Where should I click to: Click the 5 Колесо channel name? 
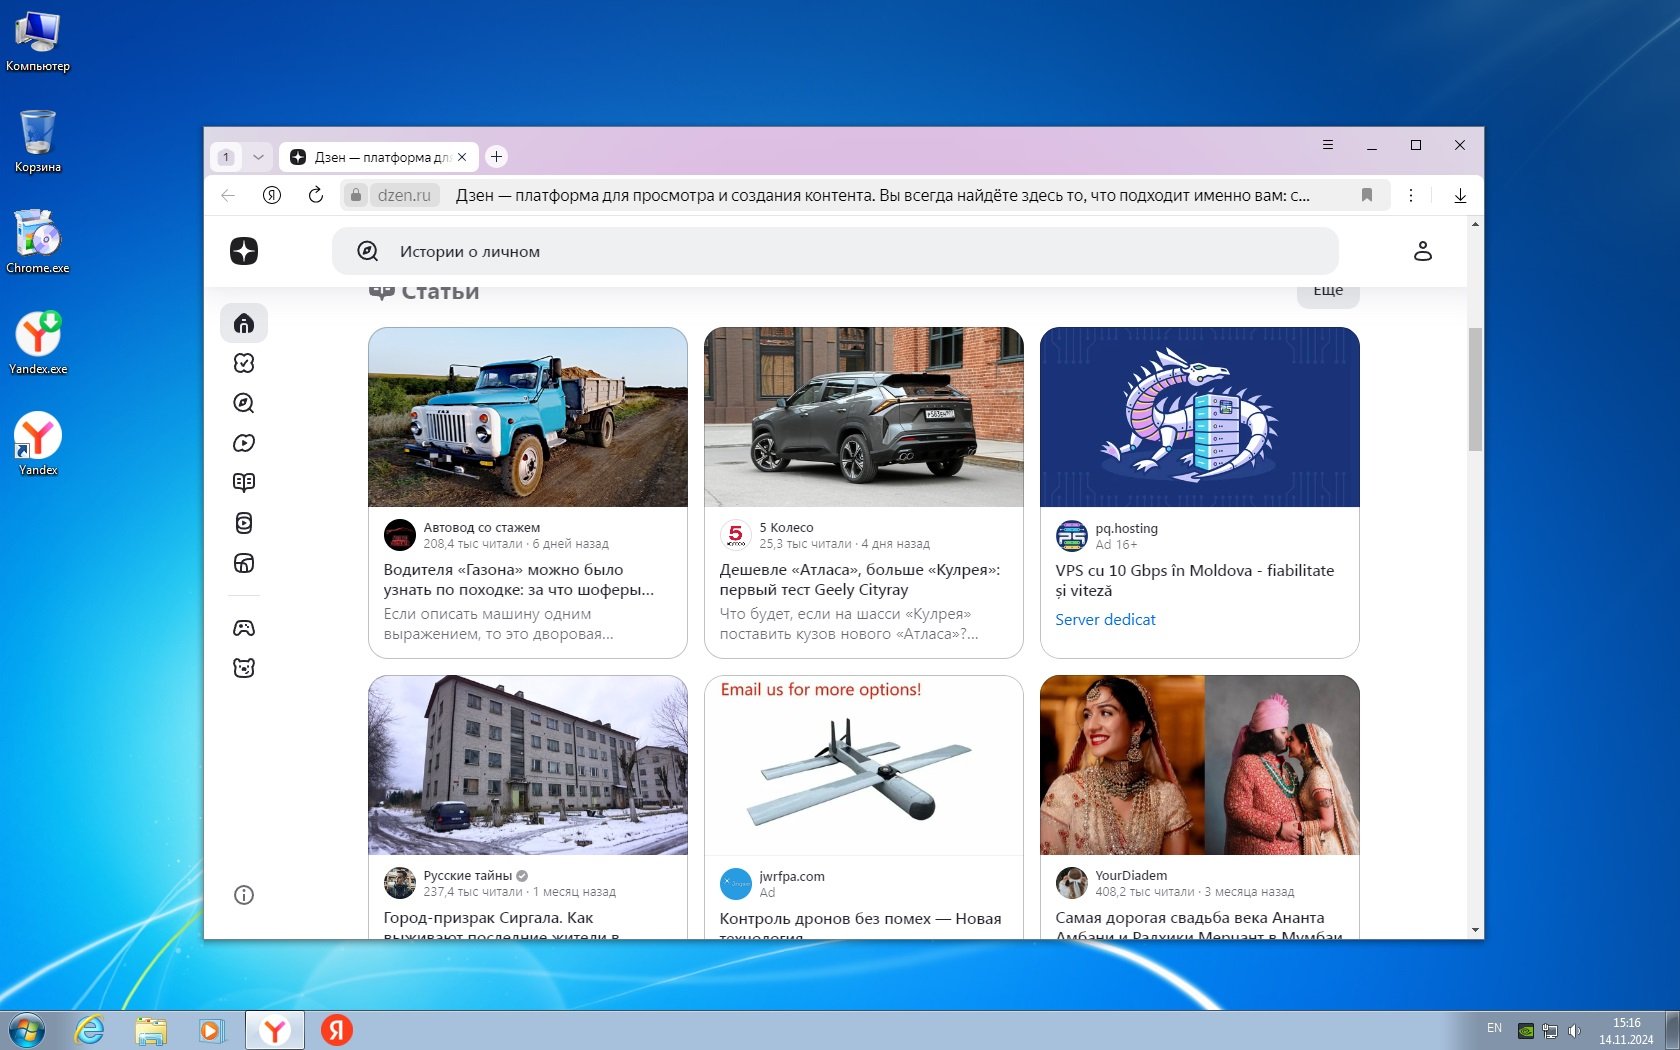(786, 527)
